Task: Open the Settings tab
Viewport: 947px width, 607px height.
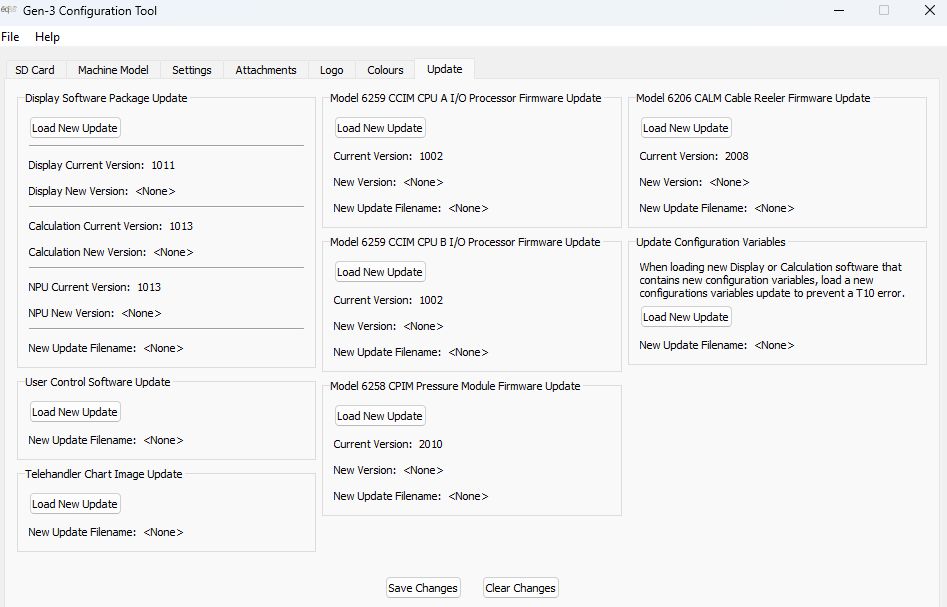Action: [x=191, y=70]
